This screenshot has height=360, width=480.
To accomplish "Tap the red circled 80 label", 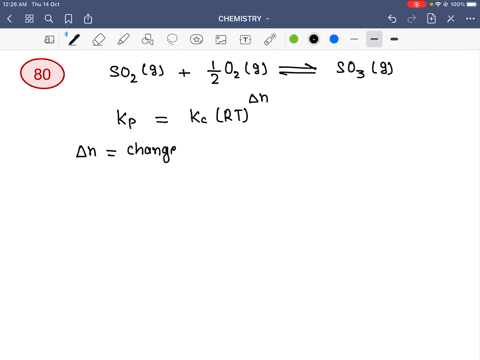I will 42,74.
